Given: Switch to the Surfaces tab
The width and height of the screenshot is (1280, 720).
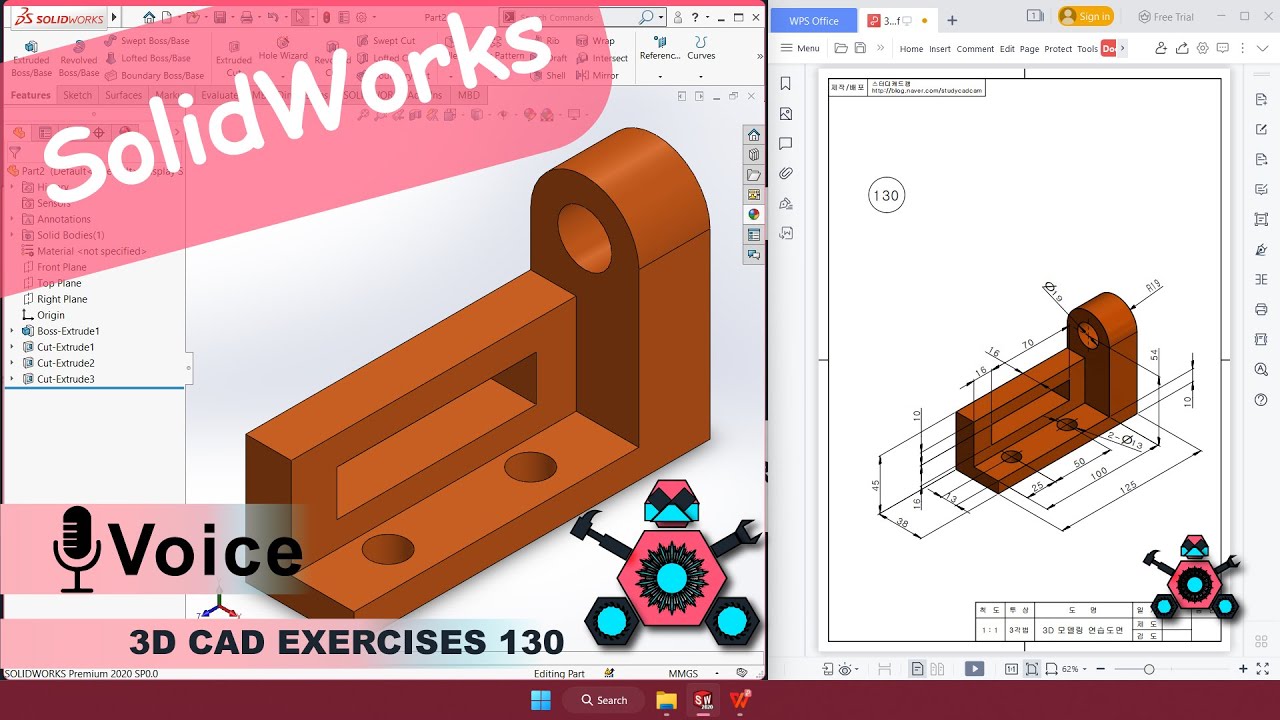Looking at the screenshot, I should (123, 95).
